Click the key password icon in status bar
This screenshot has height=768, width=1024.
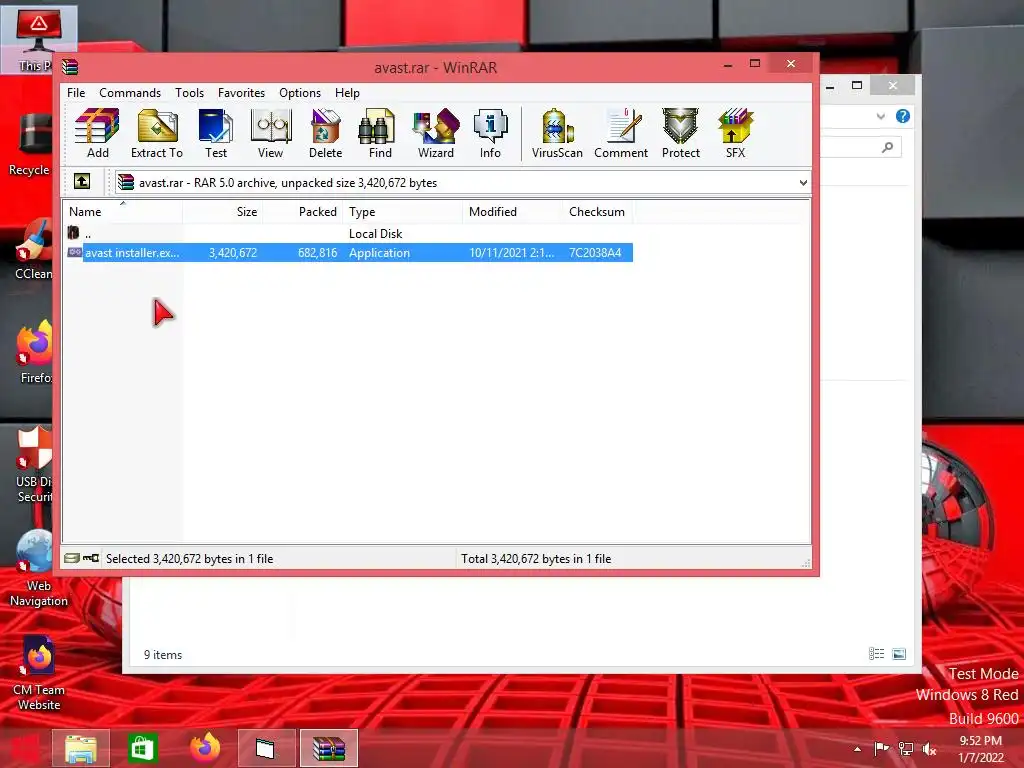tap(91, 558)
